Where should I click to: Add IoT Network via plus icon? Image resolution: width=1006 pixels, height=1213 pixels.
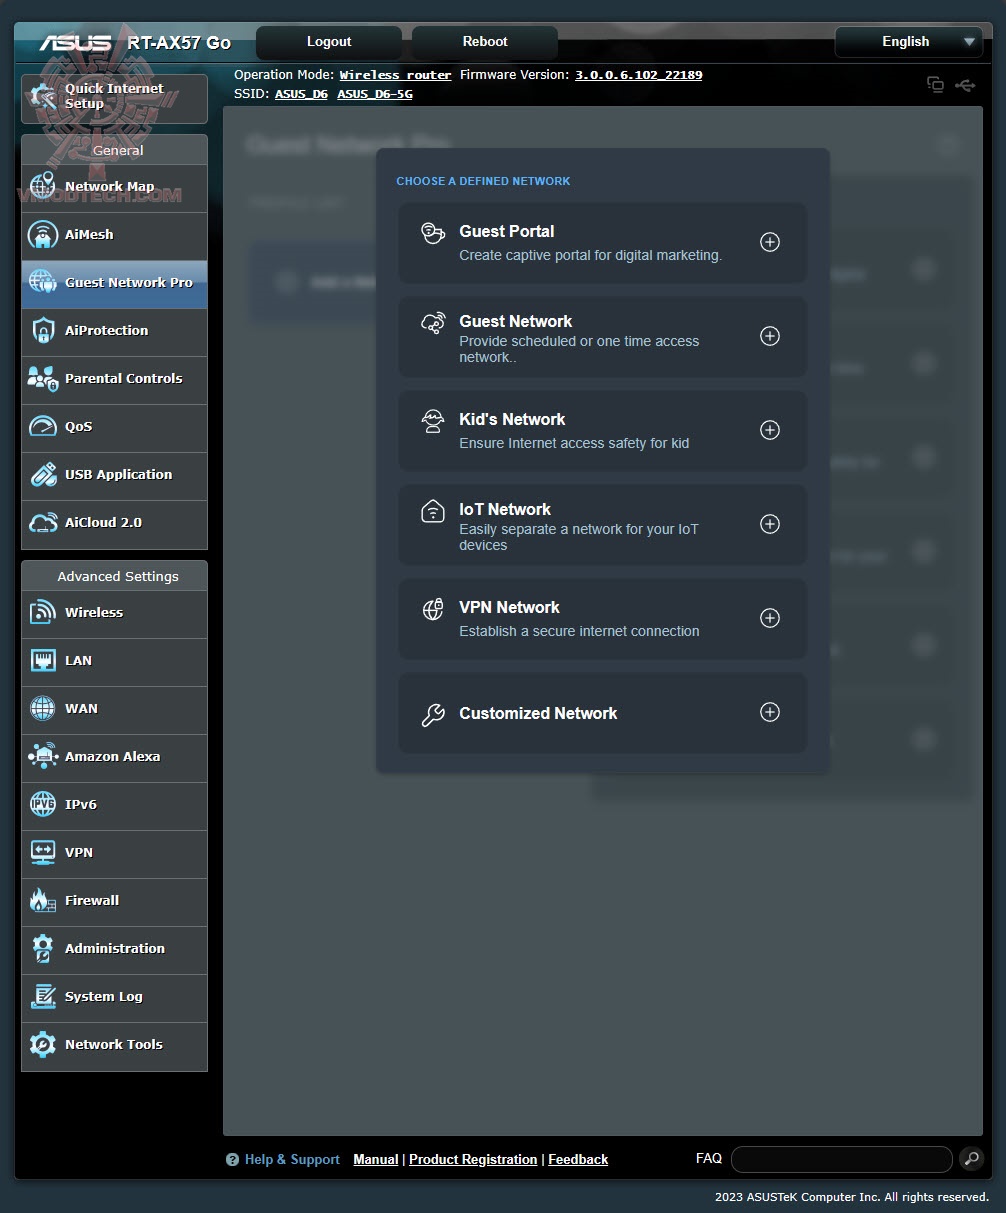pyautogui.click(x=770, y=524)
